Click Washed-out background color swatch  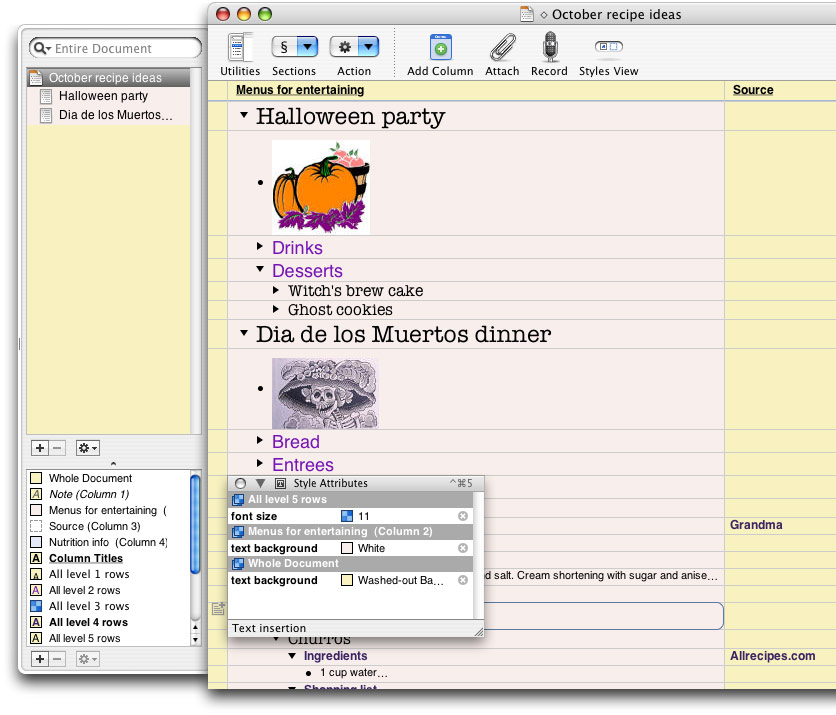click(x=347, y=580)
